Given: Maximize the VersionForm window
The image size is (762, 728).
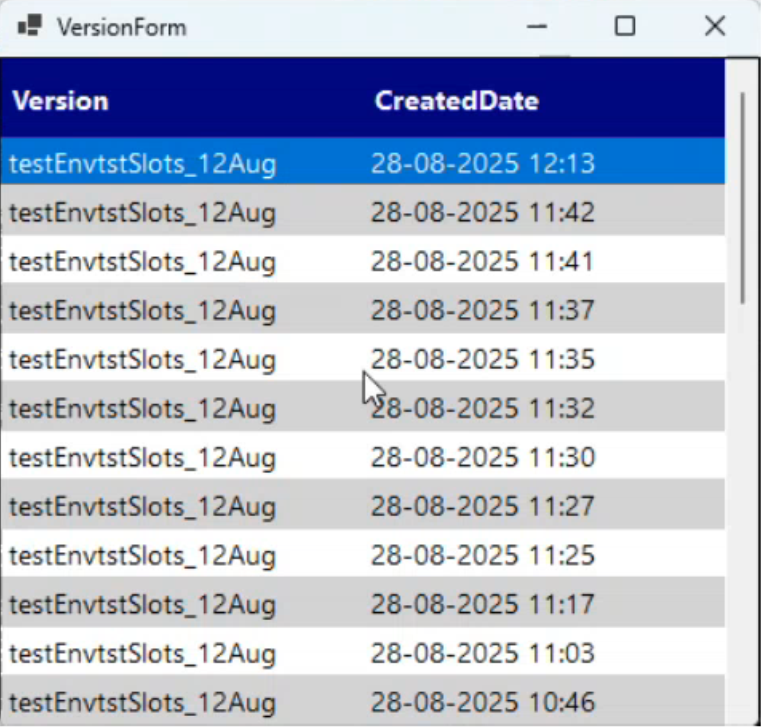Looking at the screenshot, I should click(x=625, y=27).
